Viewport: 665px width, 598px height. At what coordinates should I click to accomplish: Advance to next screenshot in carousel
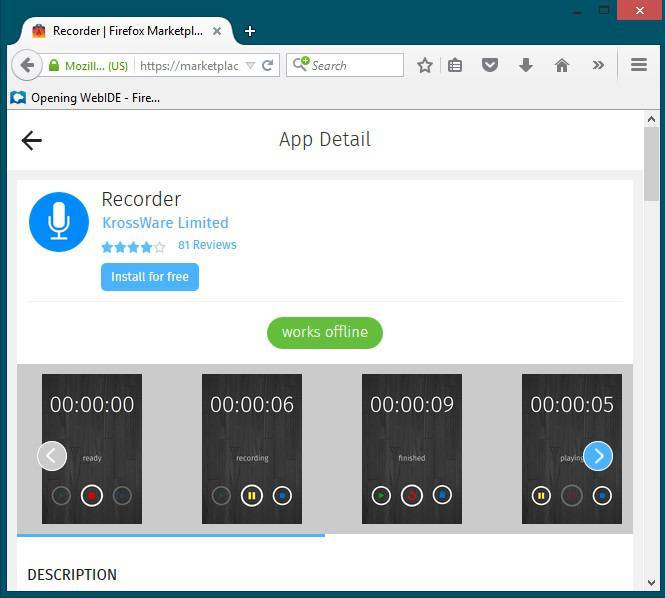coord(598,456)
